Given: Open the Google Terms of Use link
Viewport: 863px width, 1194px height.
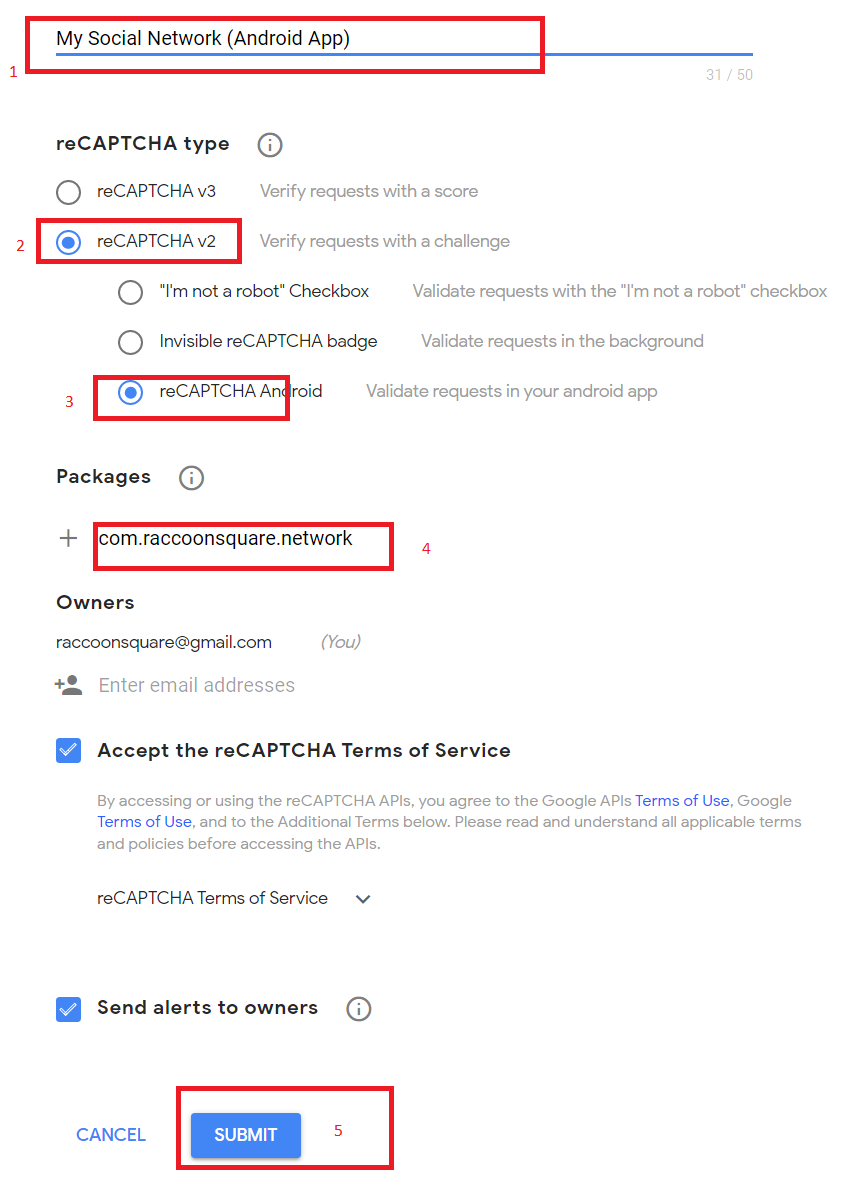Looking at the screenshot, I should click(144, 821).
